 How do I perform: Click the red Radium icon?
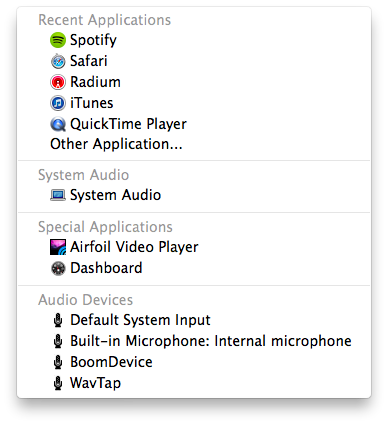58,82
